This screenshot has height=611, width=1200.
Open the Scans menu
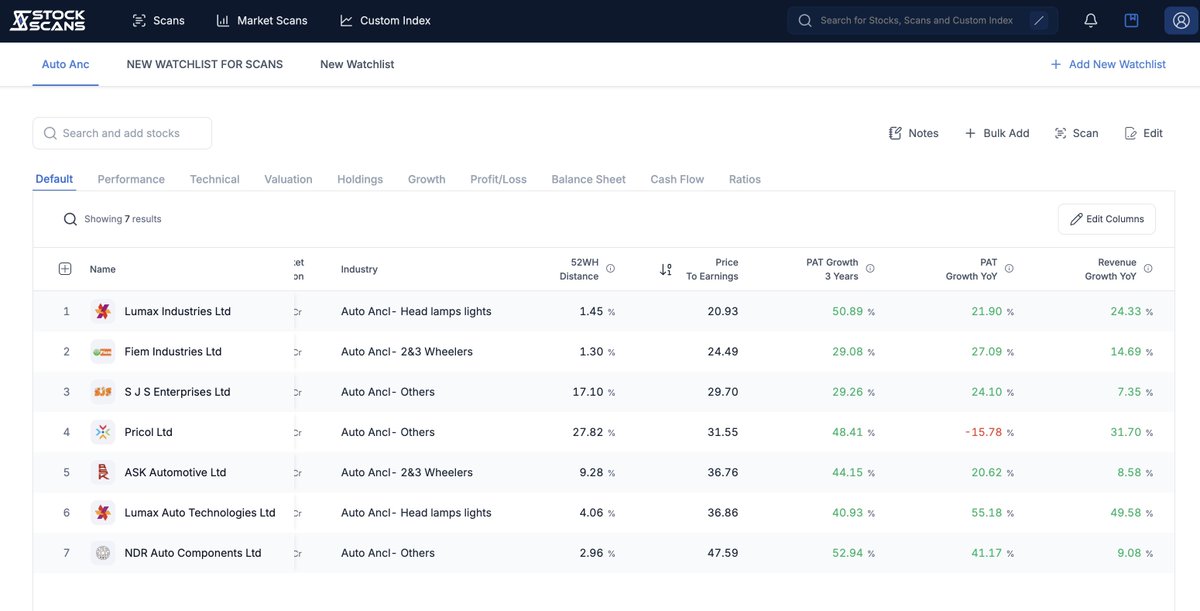[158, 20]
